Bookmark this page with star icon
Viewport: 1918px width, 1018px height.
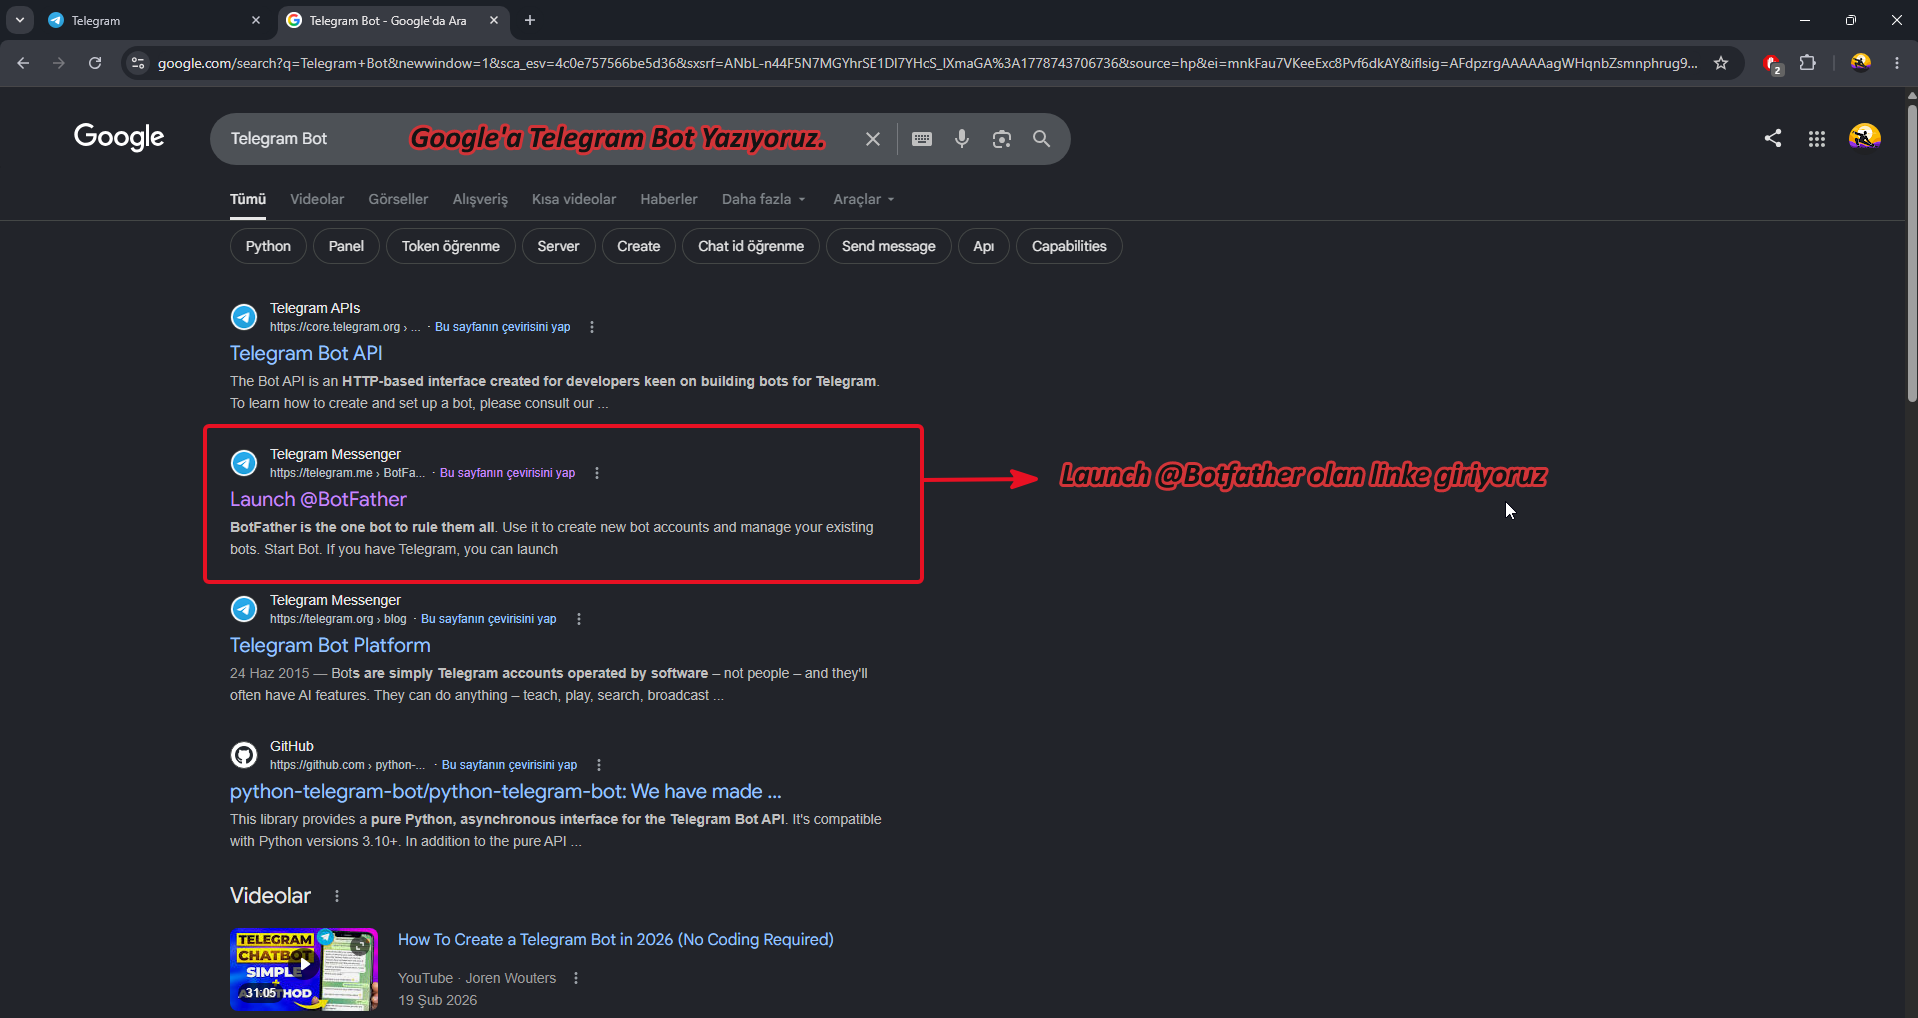pyautogui.click(x=1721, y=63)
